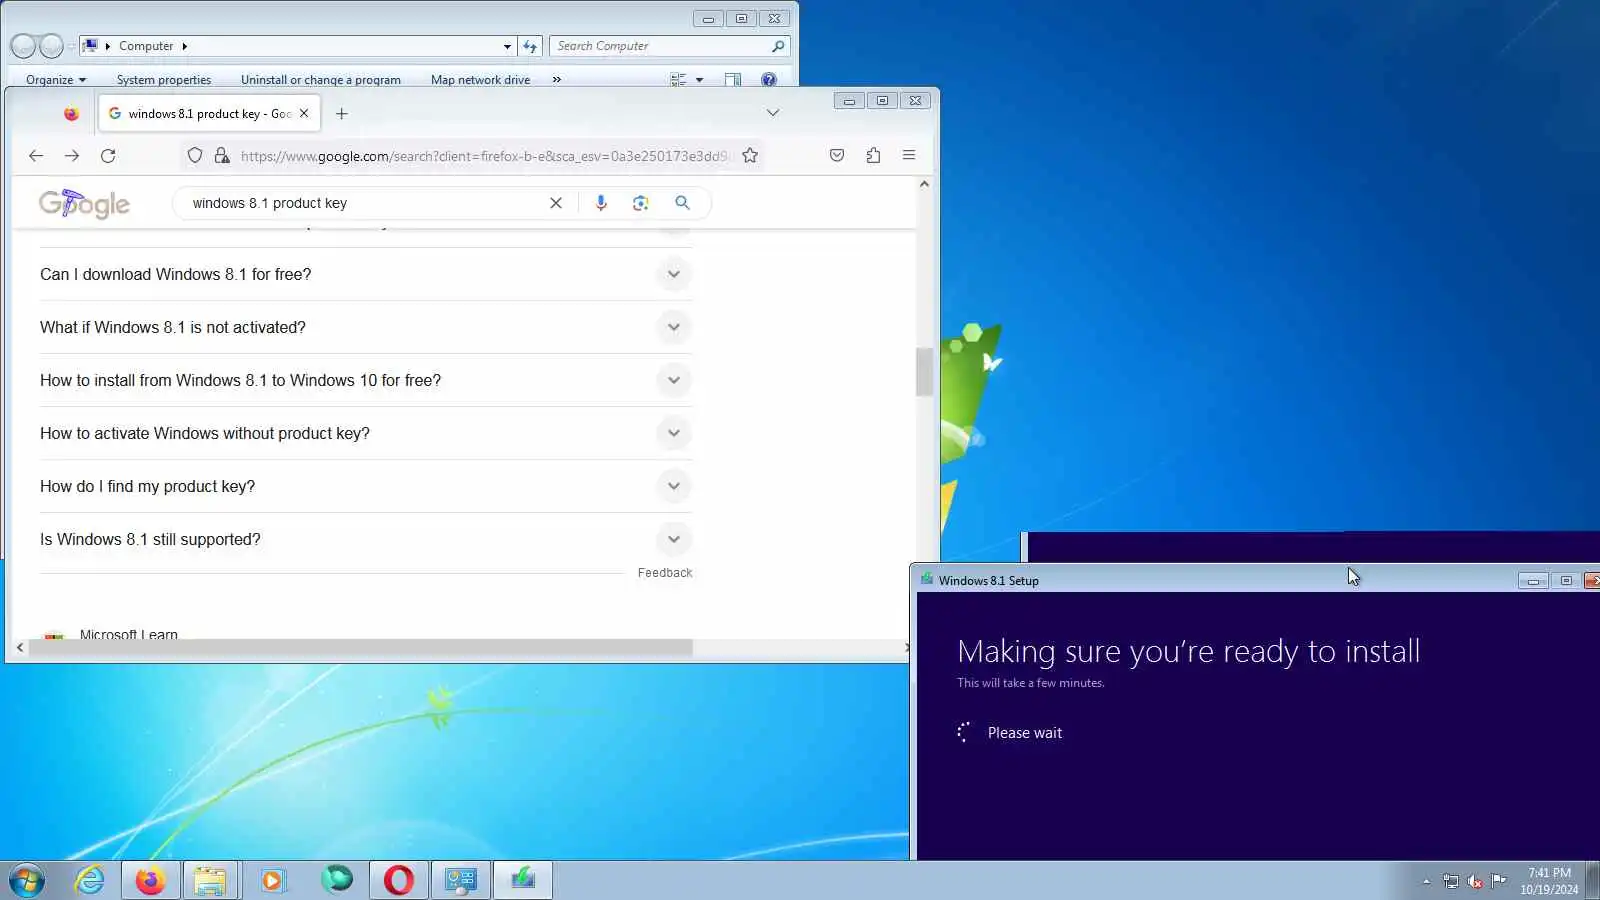Viewport: 1600px width, 900px height.
Task: Open Explorer help question mark
Action: [769, 80]
